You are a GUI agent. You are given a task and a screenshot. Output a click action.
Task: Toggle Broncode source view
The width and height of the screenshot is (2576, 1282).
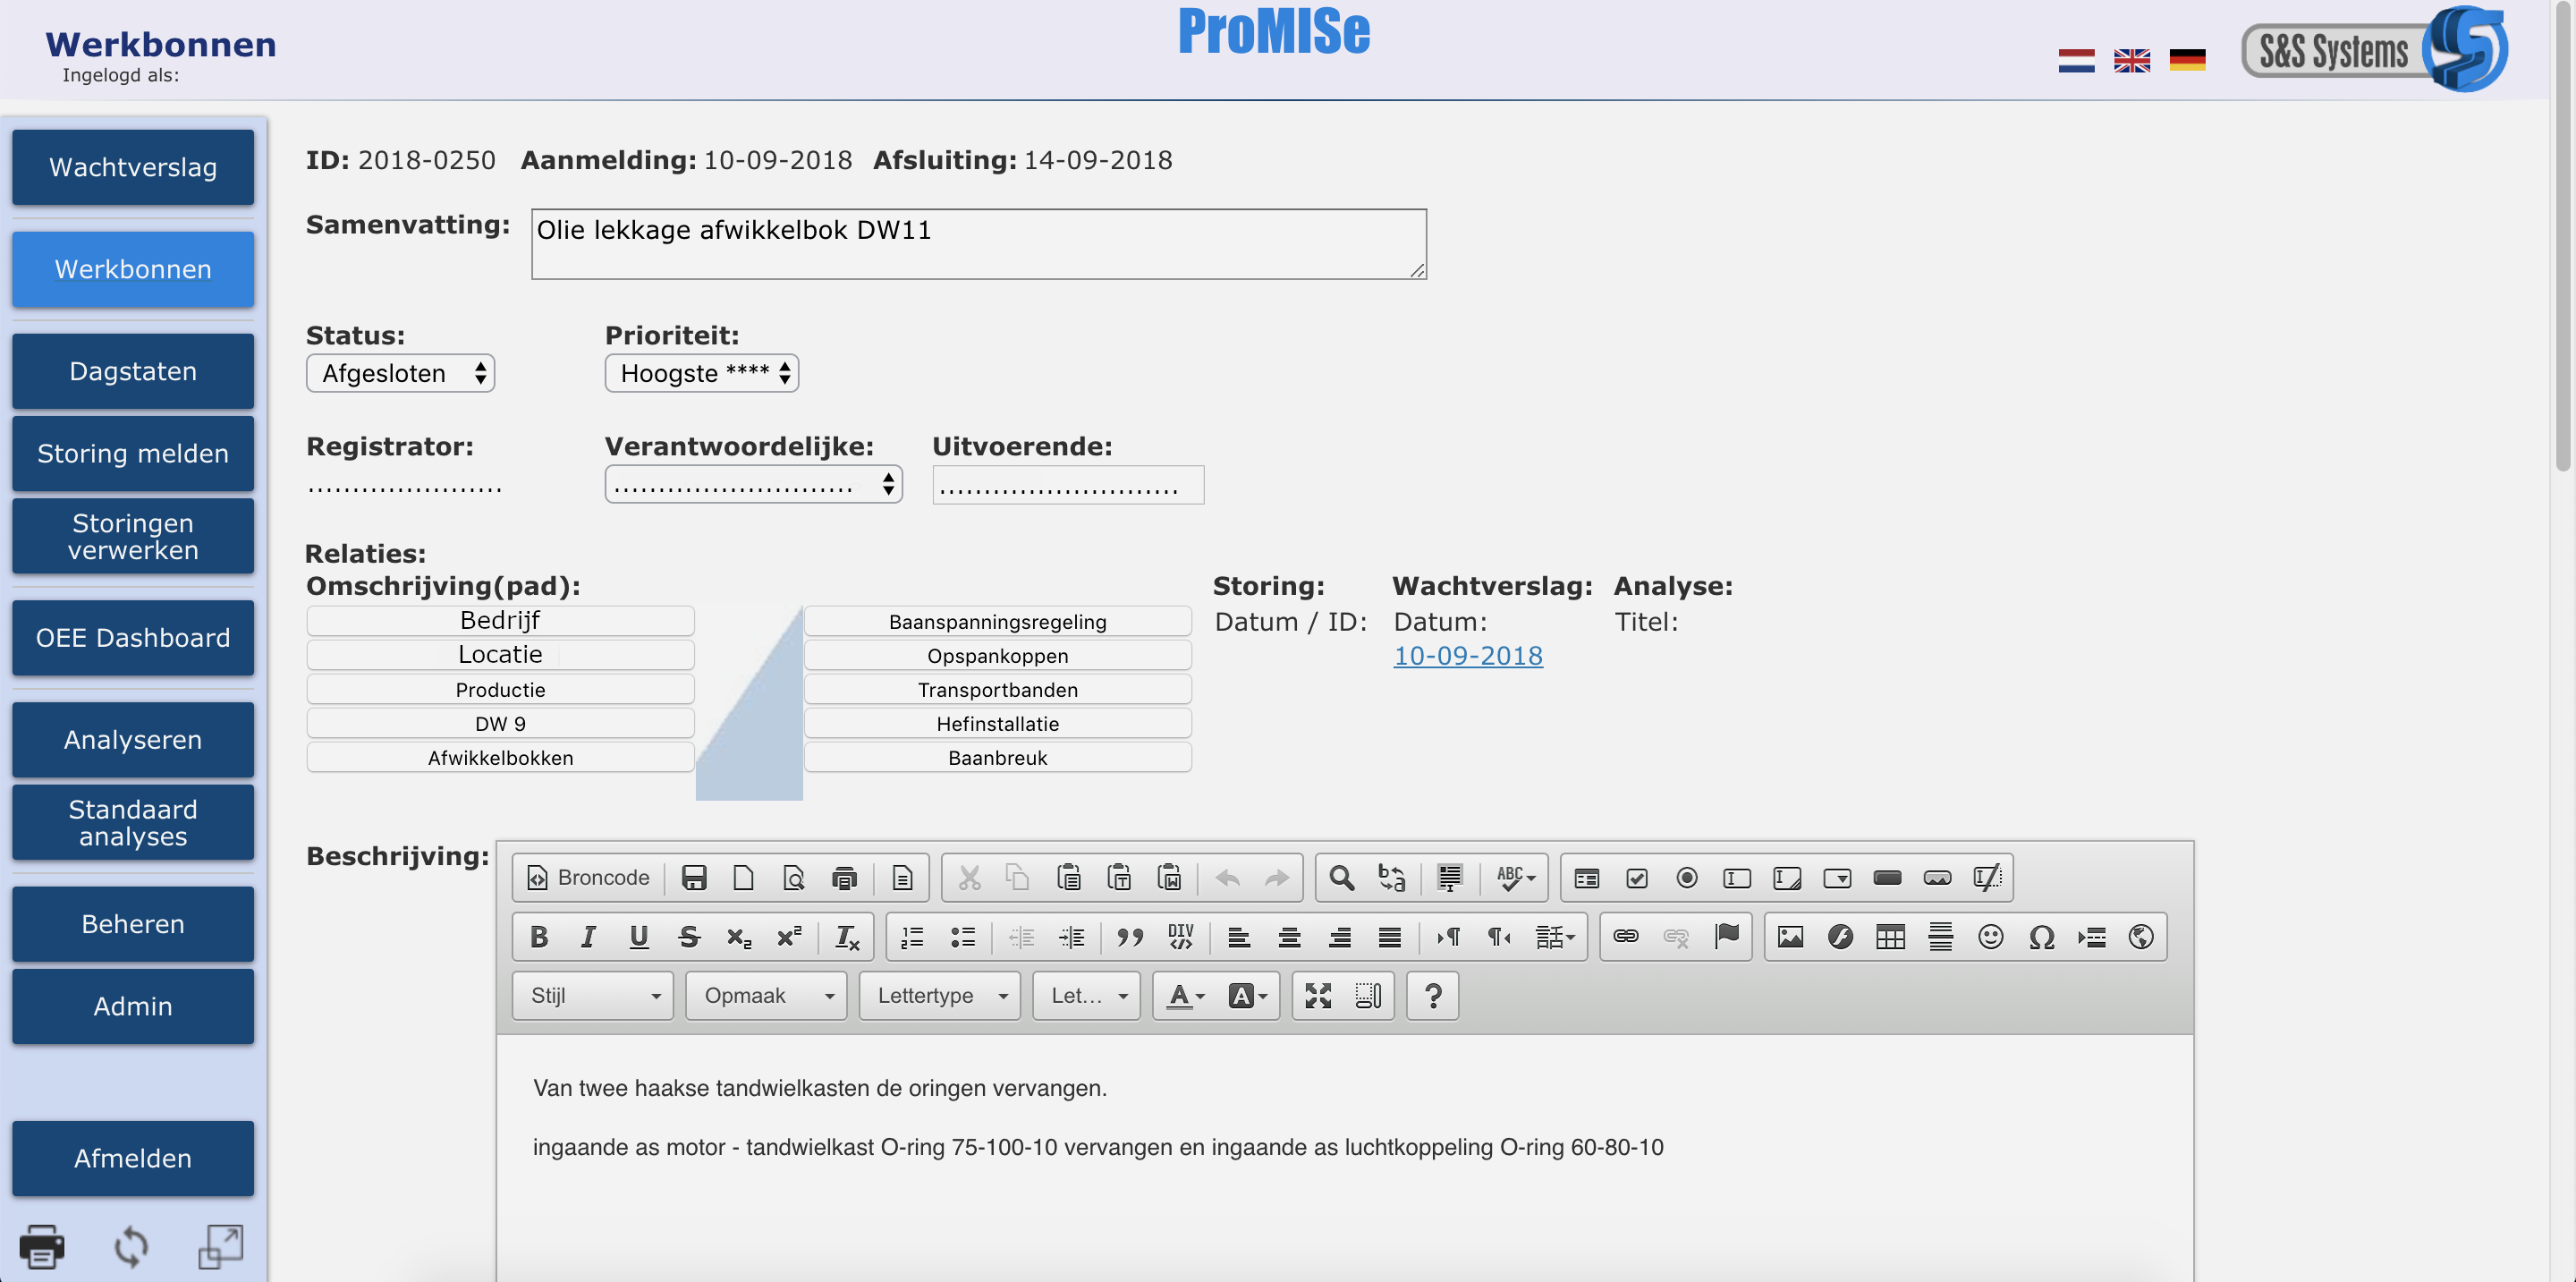[589, 878]
